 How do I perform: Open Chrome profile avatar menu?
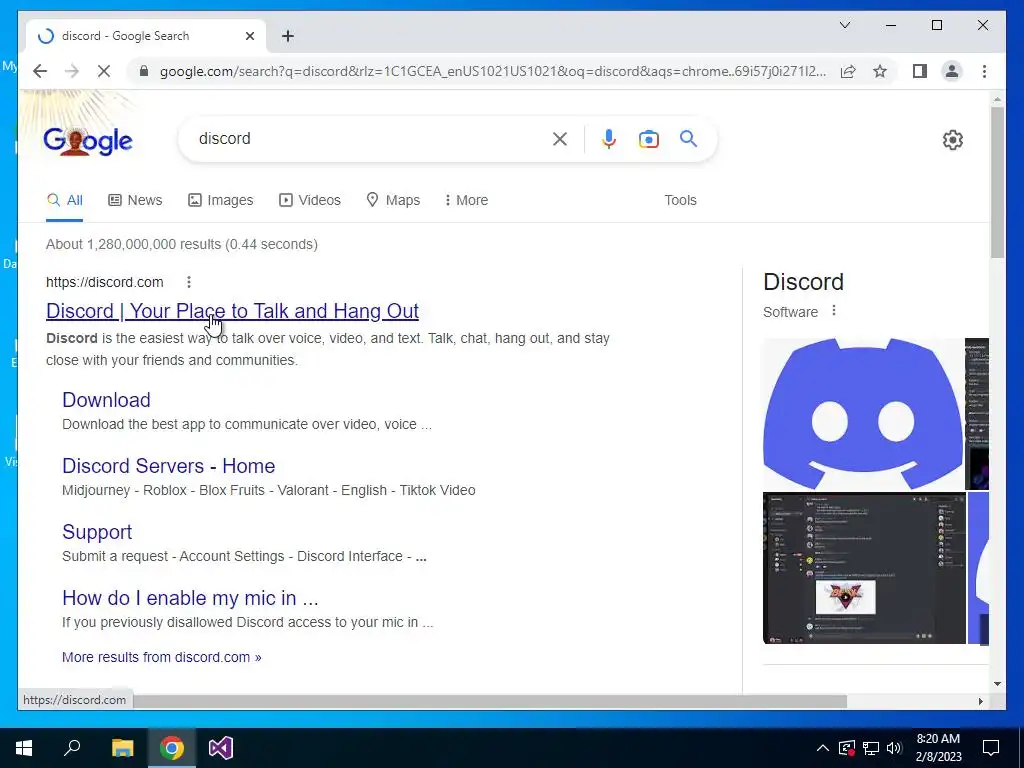click(x=952, y=71)
